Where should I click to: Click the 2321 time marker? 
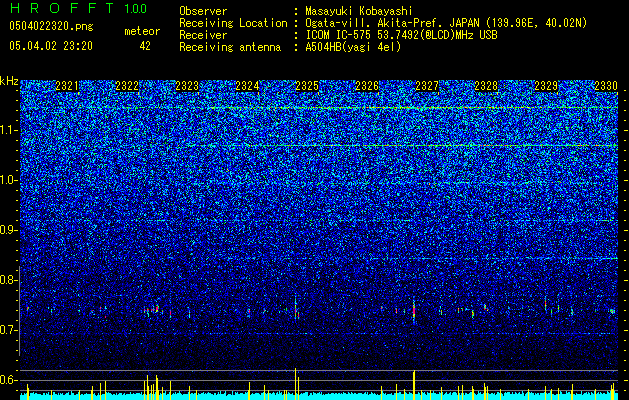pos(67,86)
